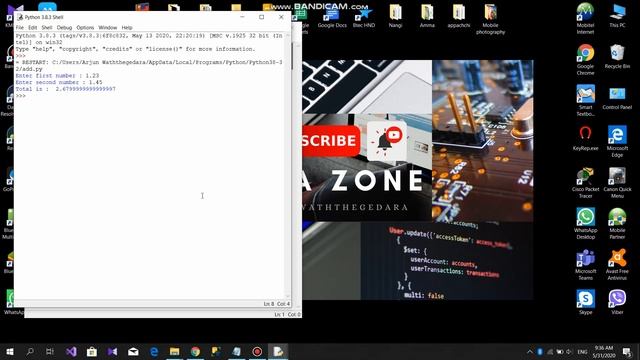Screen dimensions: 640x360
Task: Select the Control Panel desktop icon
Action: coord(617,98)
